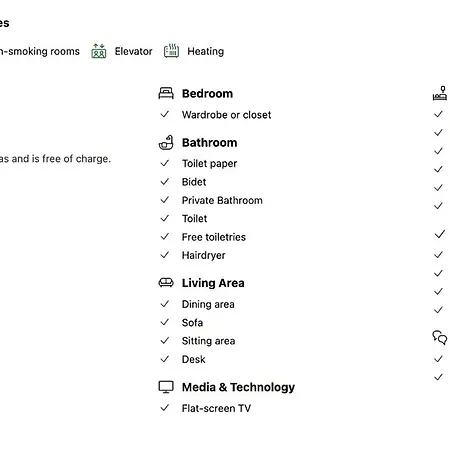Click the Living Area sofa icon

(x=166, y=283)
